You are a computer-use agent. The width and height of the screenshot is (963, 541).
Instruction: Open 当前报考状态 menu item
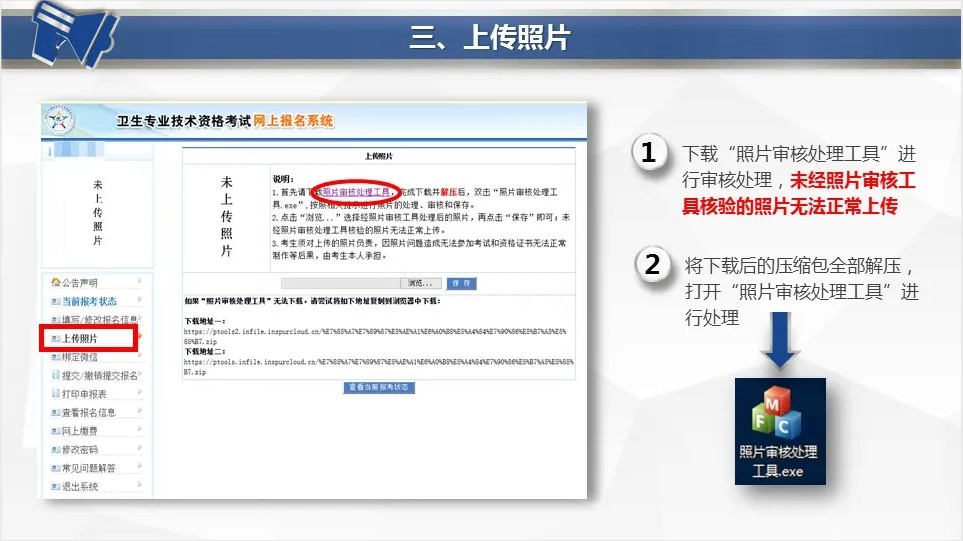[89, 301]
